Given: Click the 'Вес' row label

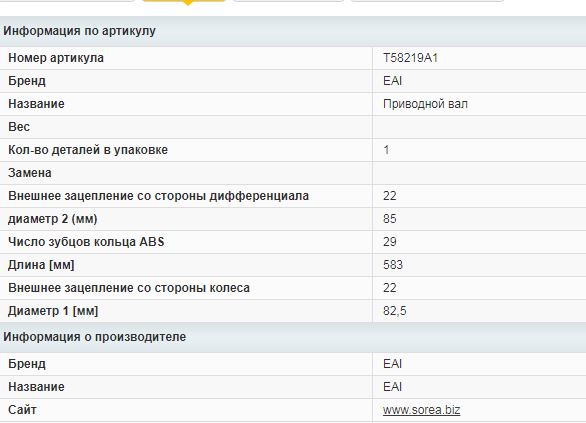Looking at the screenshot, I should coord(19,127).
